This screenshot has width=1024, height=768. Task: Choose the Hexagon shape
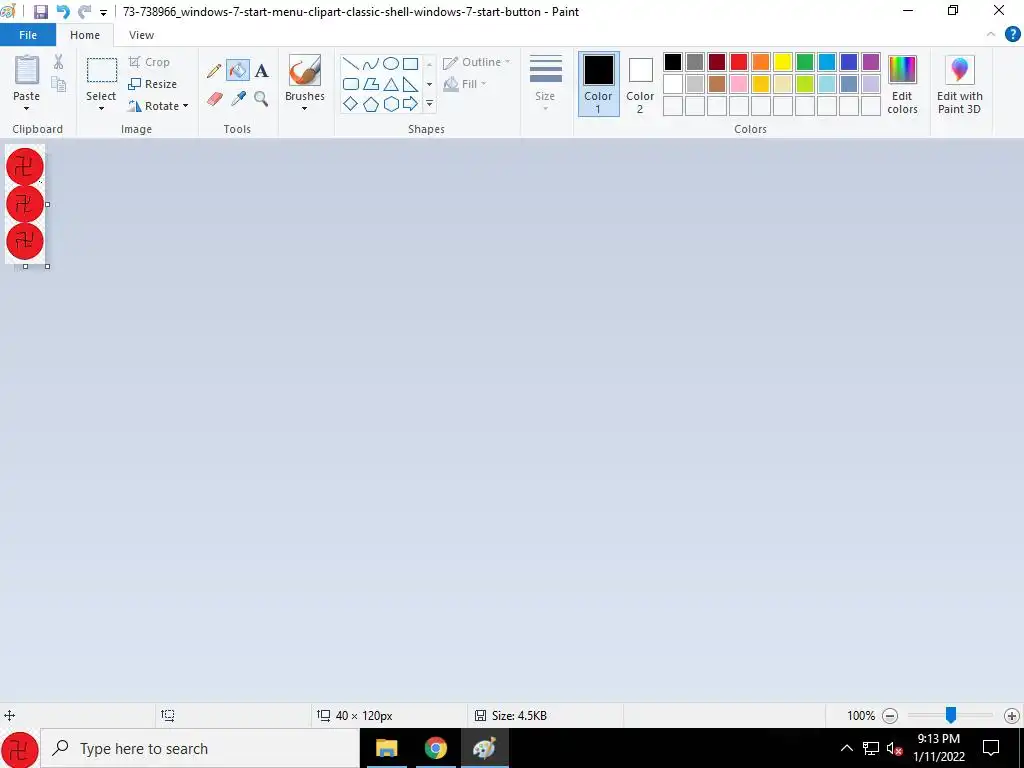391,104
